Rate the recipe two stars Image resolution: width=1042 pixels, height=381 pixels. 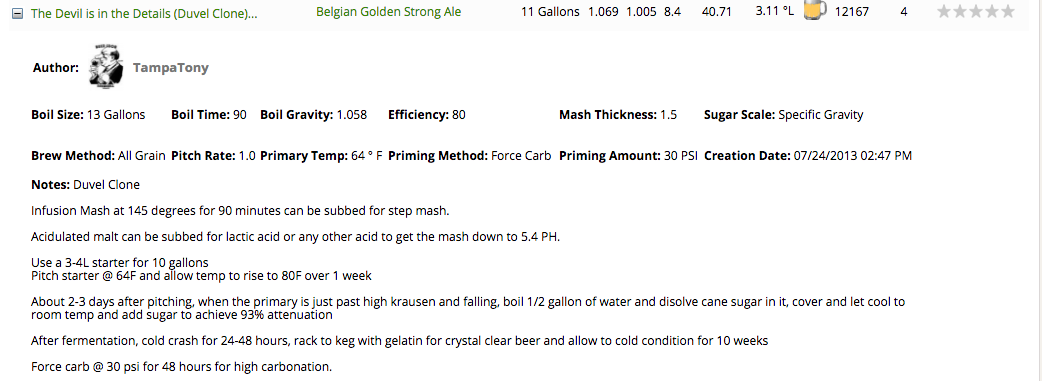point(960,11)
